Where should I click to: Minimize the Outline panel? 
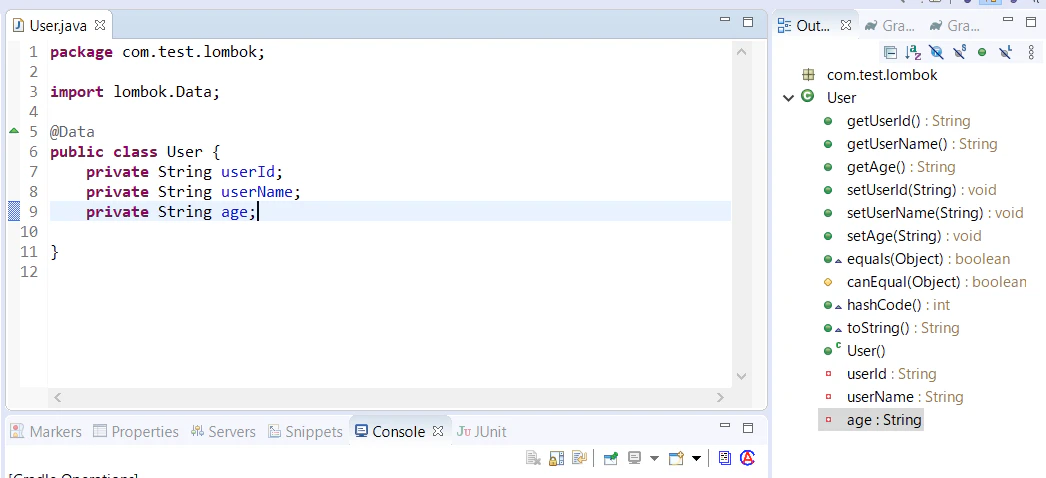1007,21
